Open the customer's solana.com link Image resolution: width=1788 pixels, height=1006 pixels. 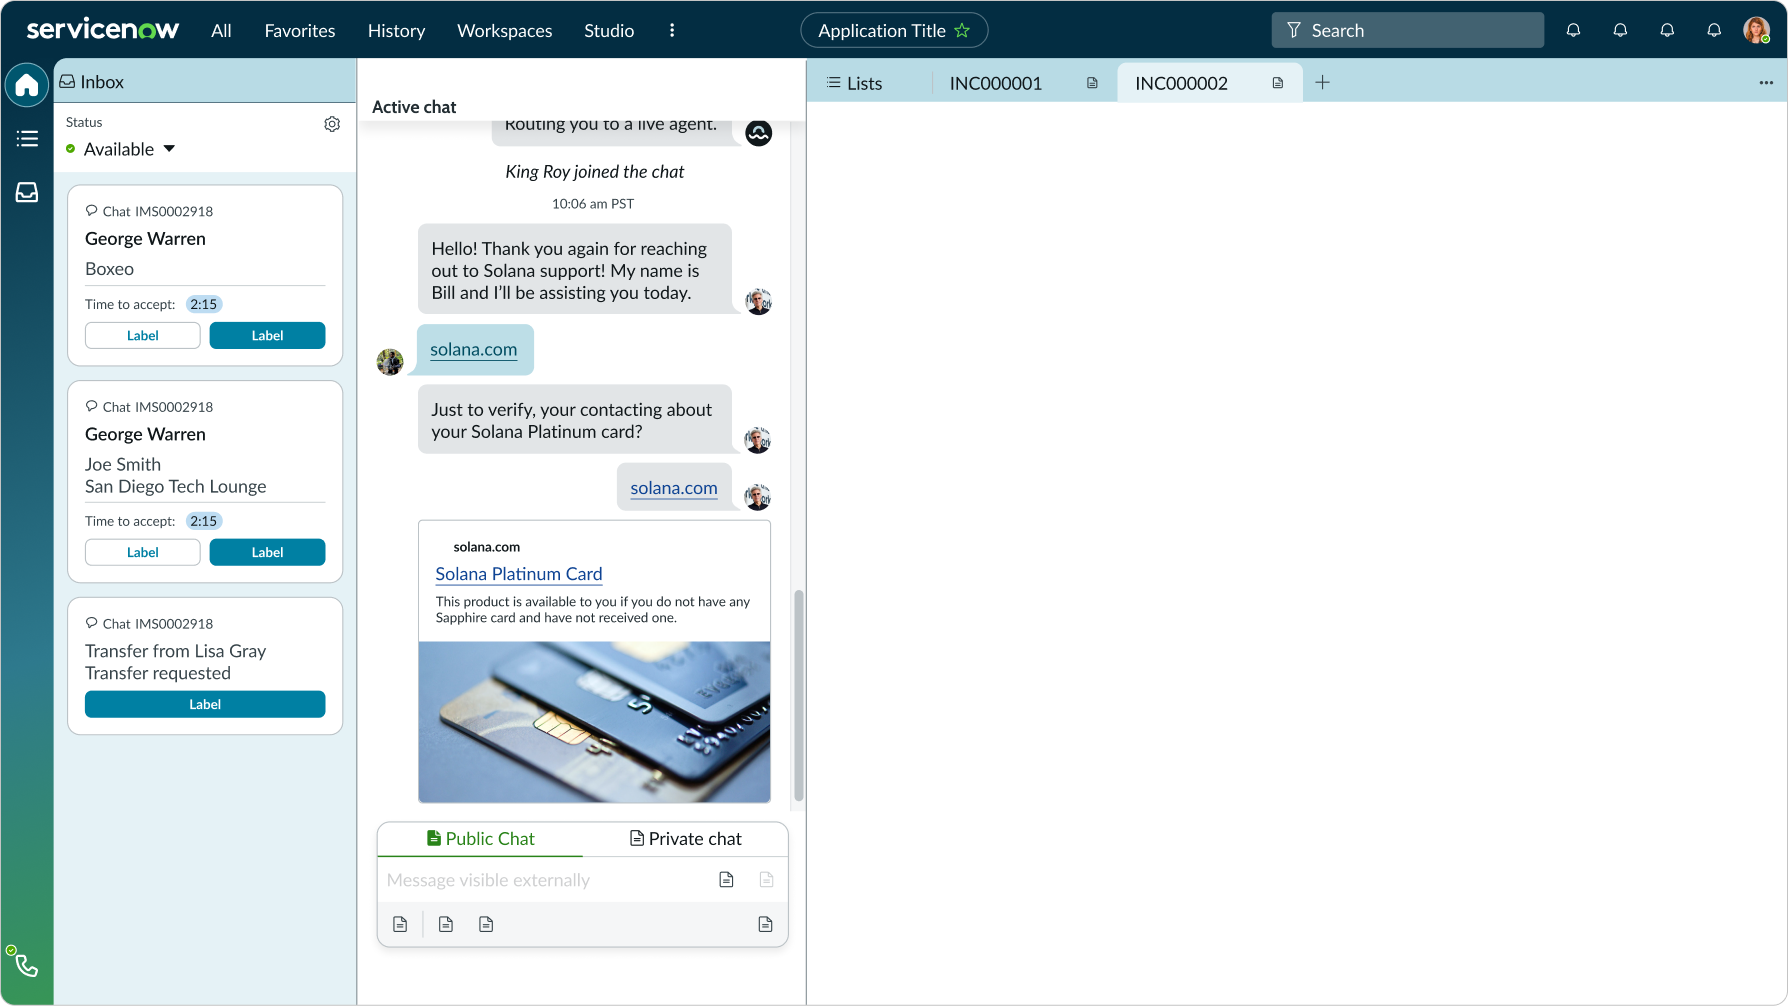pos(474,350)
